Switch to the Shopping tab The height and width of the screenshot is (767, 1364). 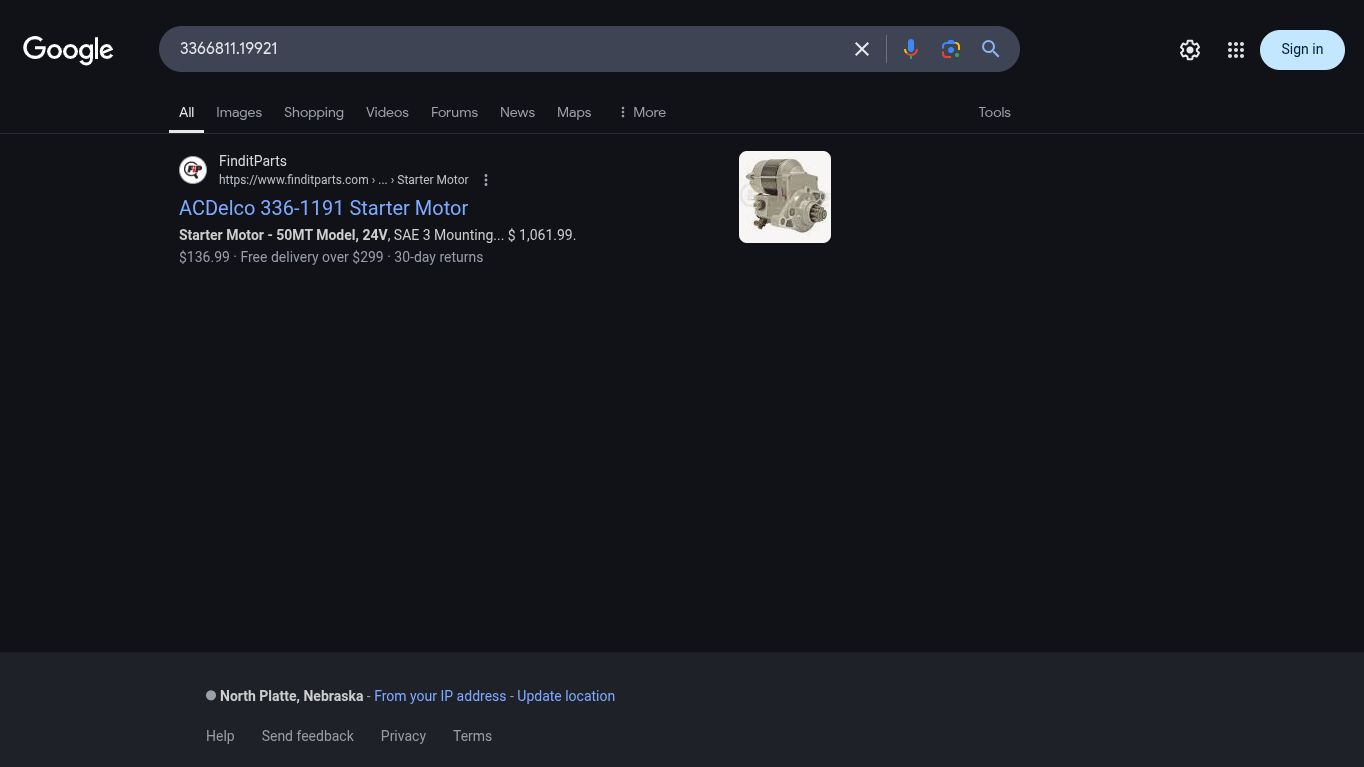pos(314,112)
